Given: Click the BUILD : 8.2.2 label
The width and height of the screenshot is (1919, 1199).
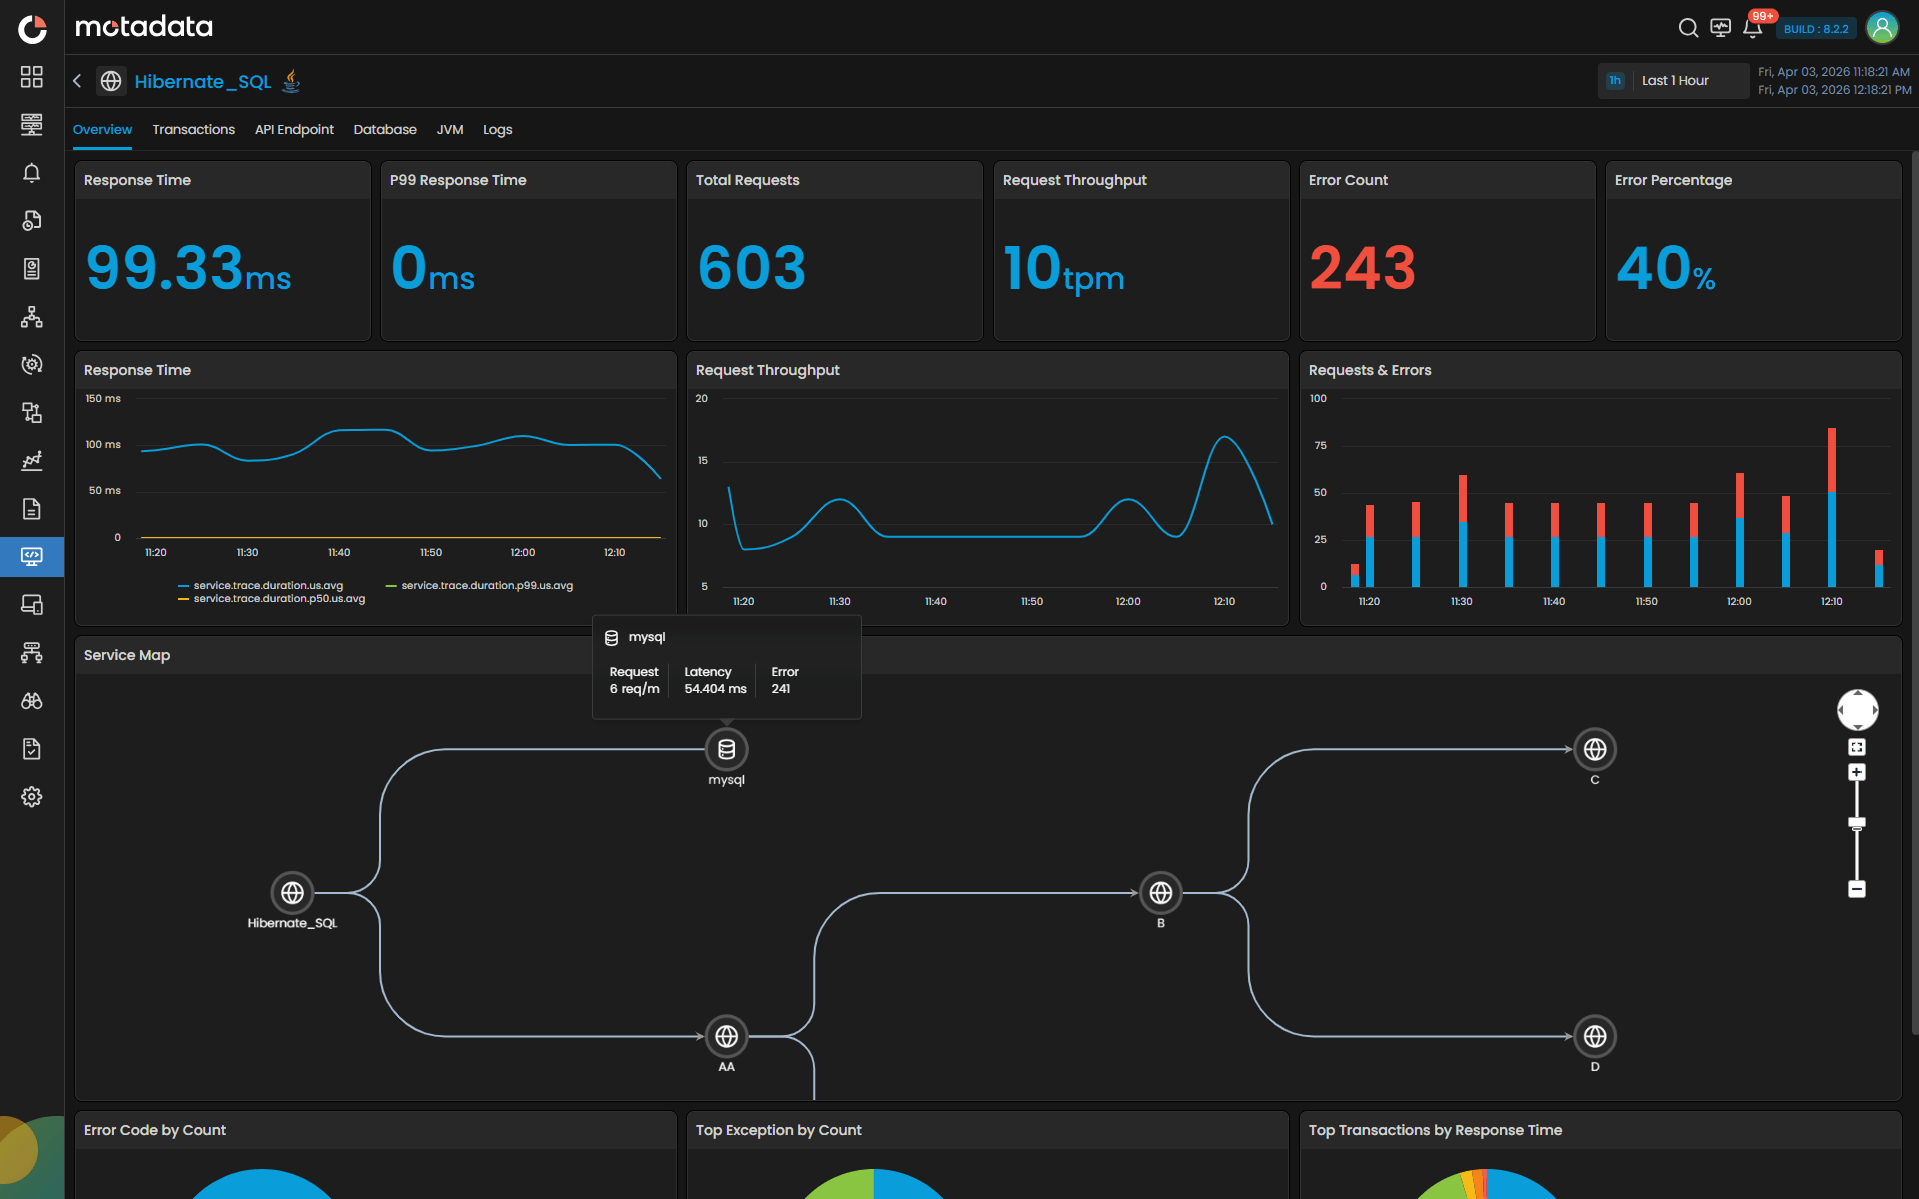Looking at the screenshot, I should [x=1816, y=29].
